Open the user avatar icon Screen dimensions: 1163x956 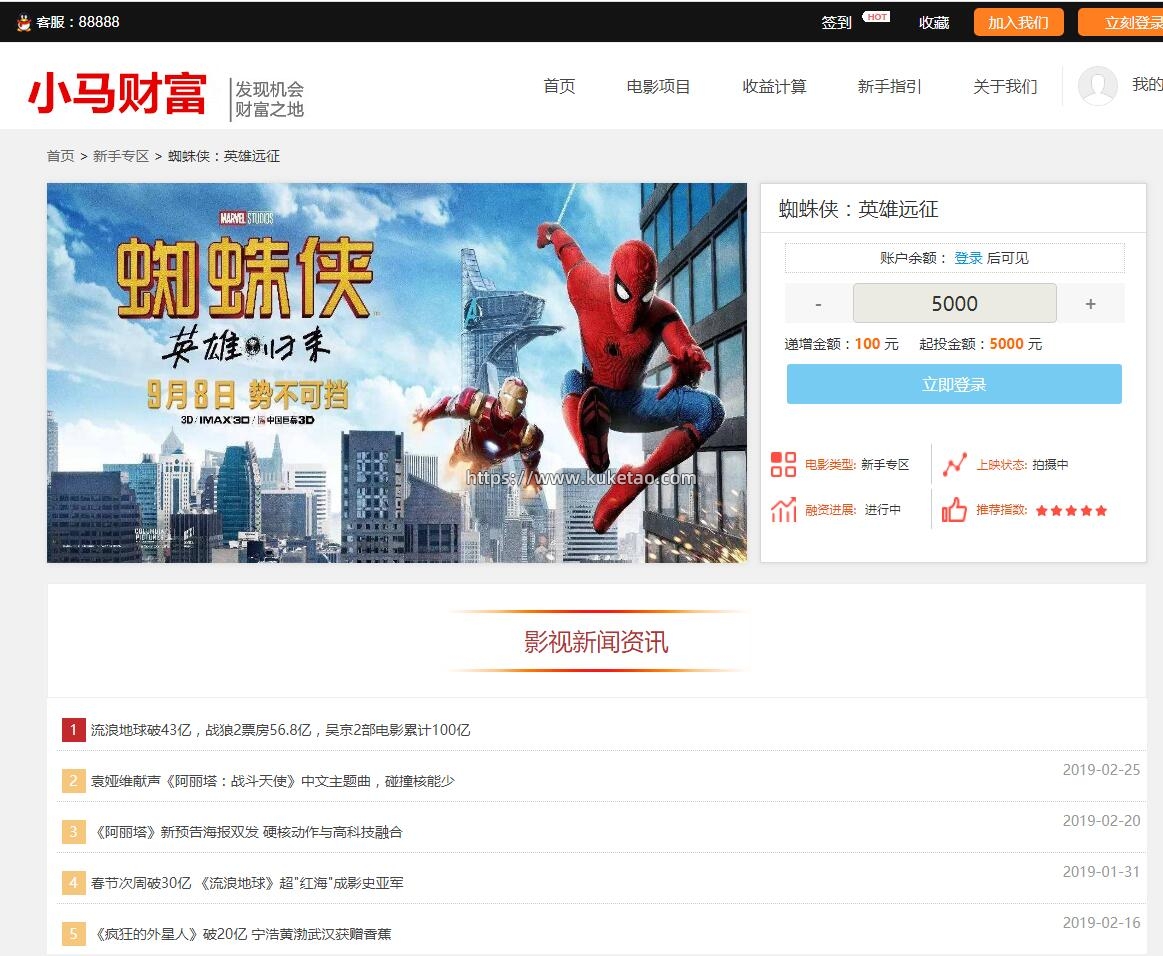[x=1098, y=85]
